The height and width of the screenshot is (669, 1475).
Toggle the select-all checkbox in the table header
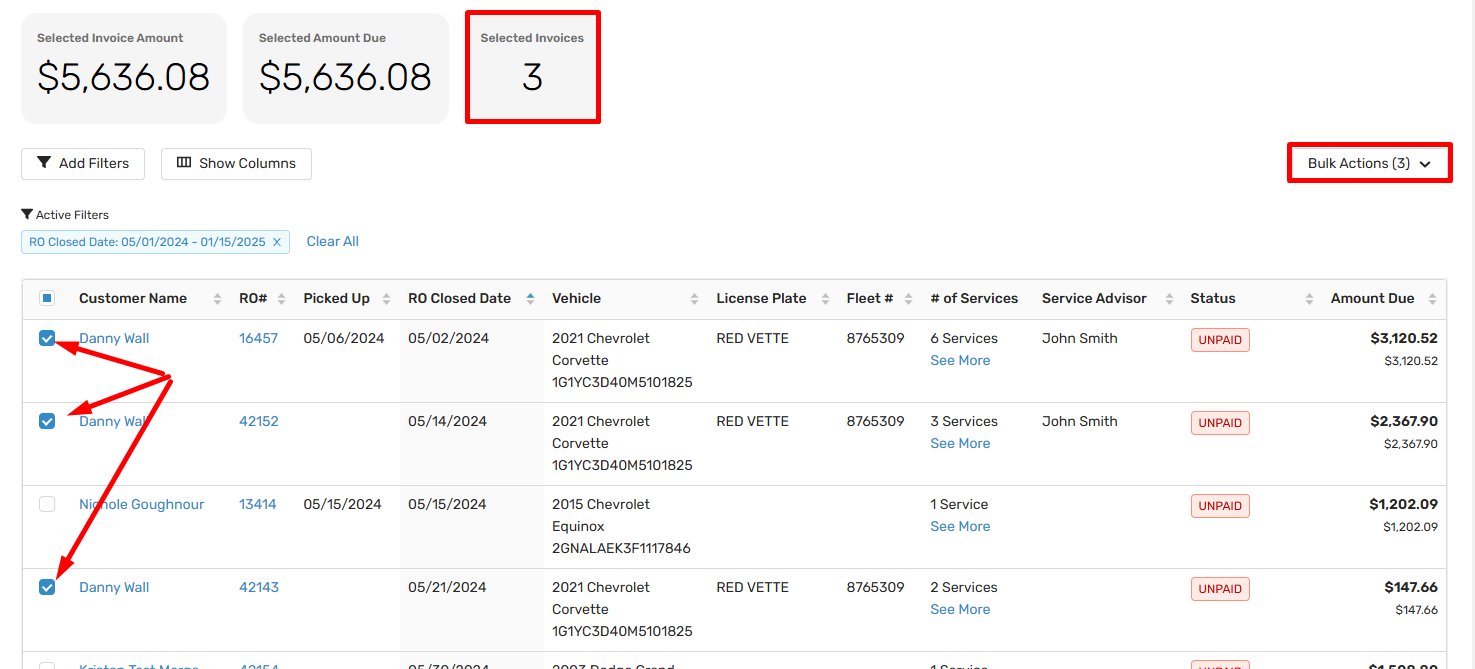pos(47,298)
